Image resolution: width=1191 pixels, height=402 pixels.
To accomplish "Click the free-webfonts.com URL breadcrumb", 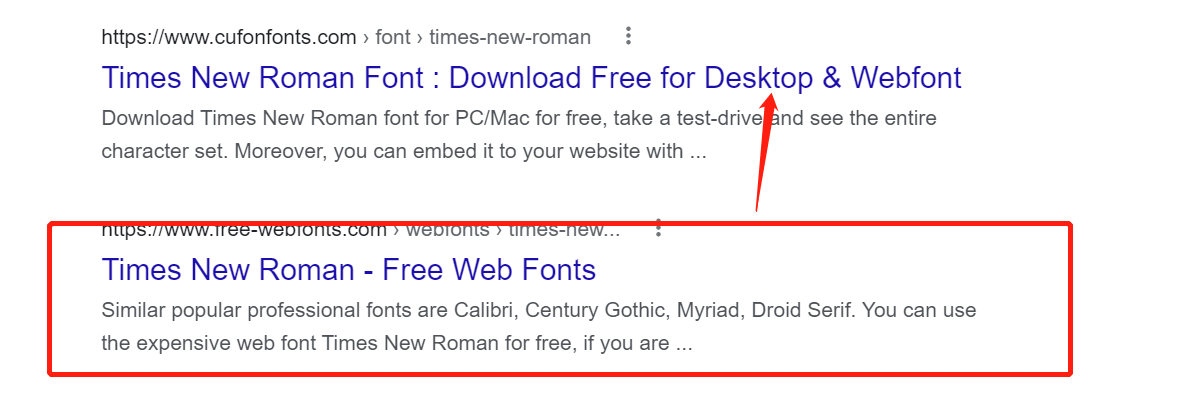I will click(361, 229).
